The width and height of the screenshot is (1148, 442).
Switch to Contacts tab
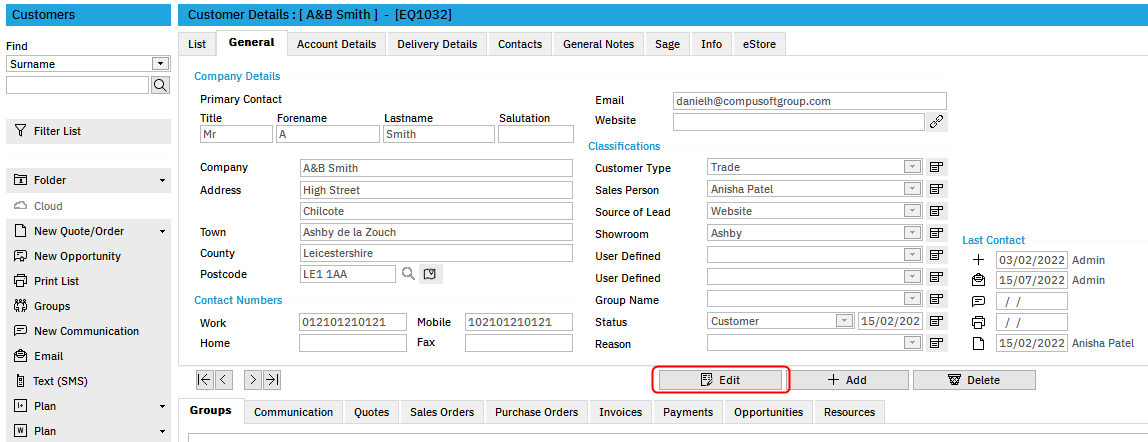520,44
